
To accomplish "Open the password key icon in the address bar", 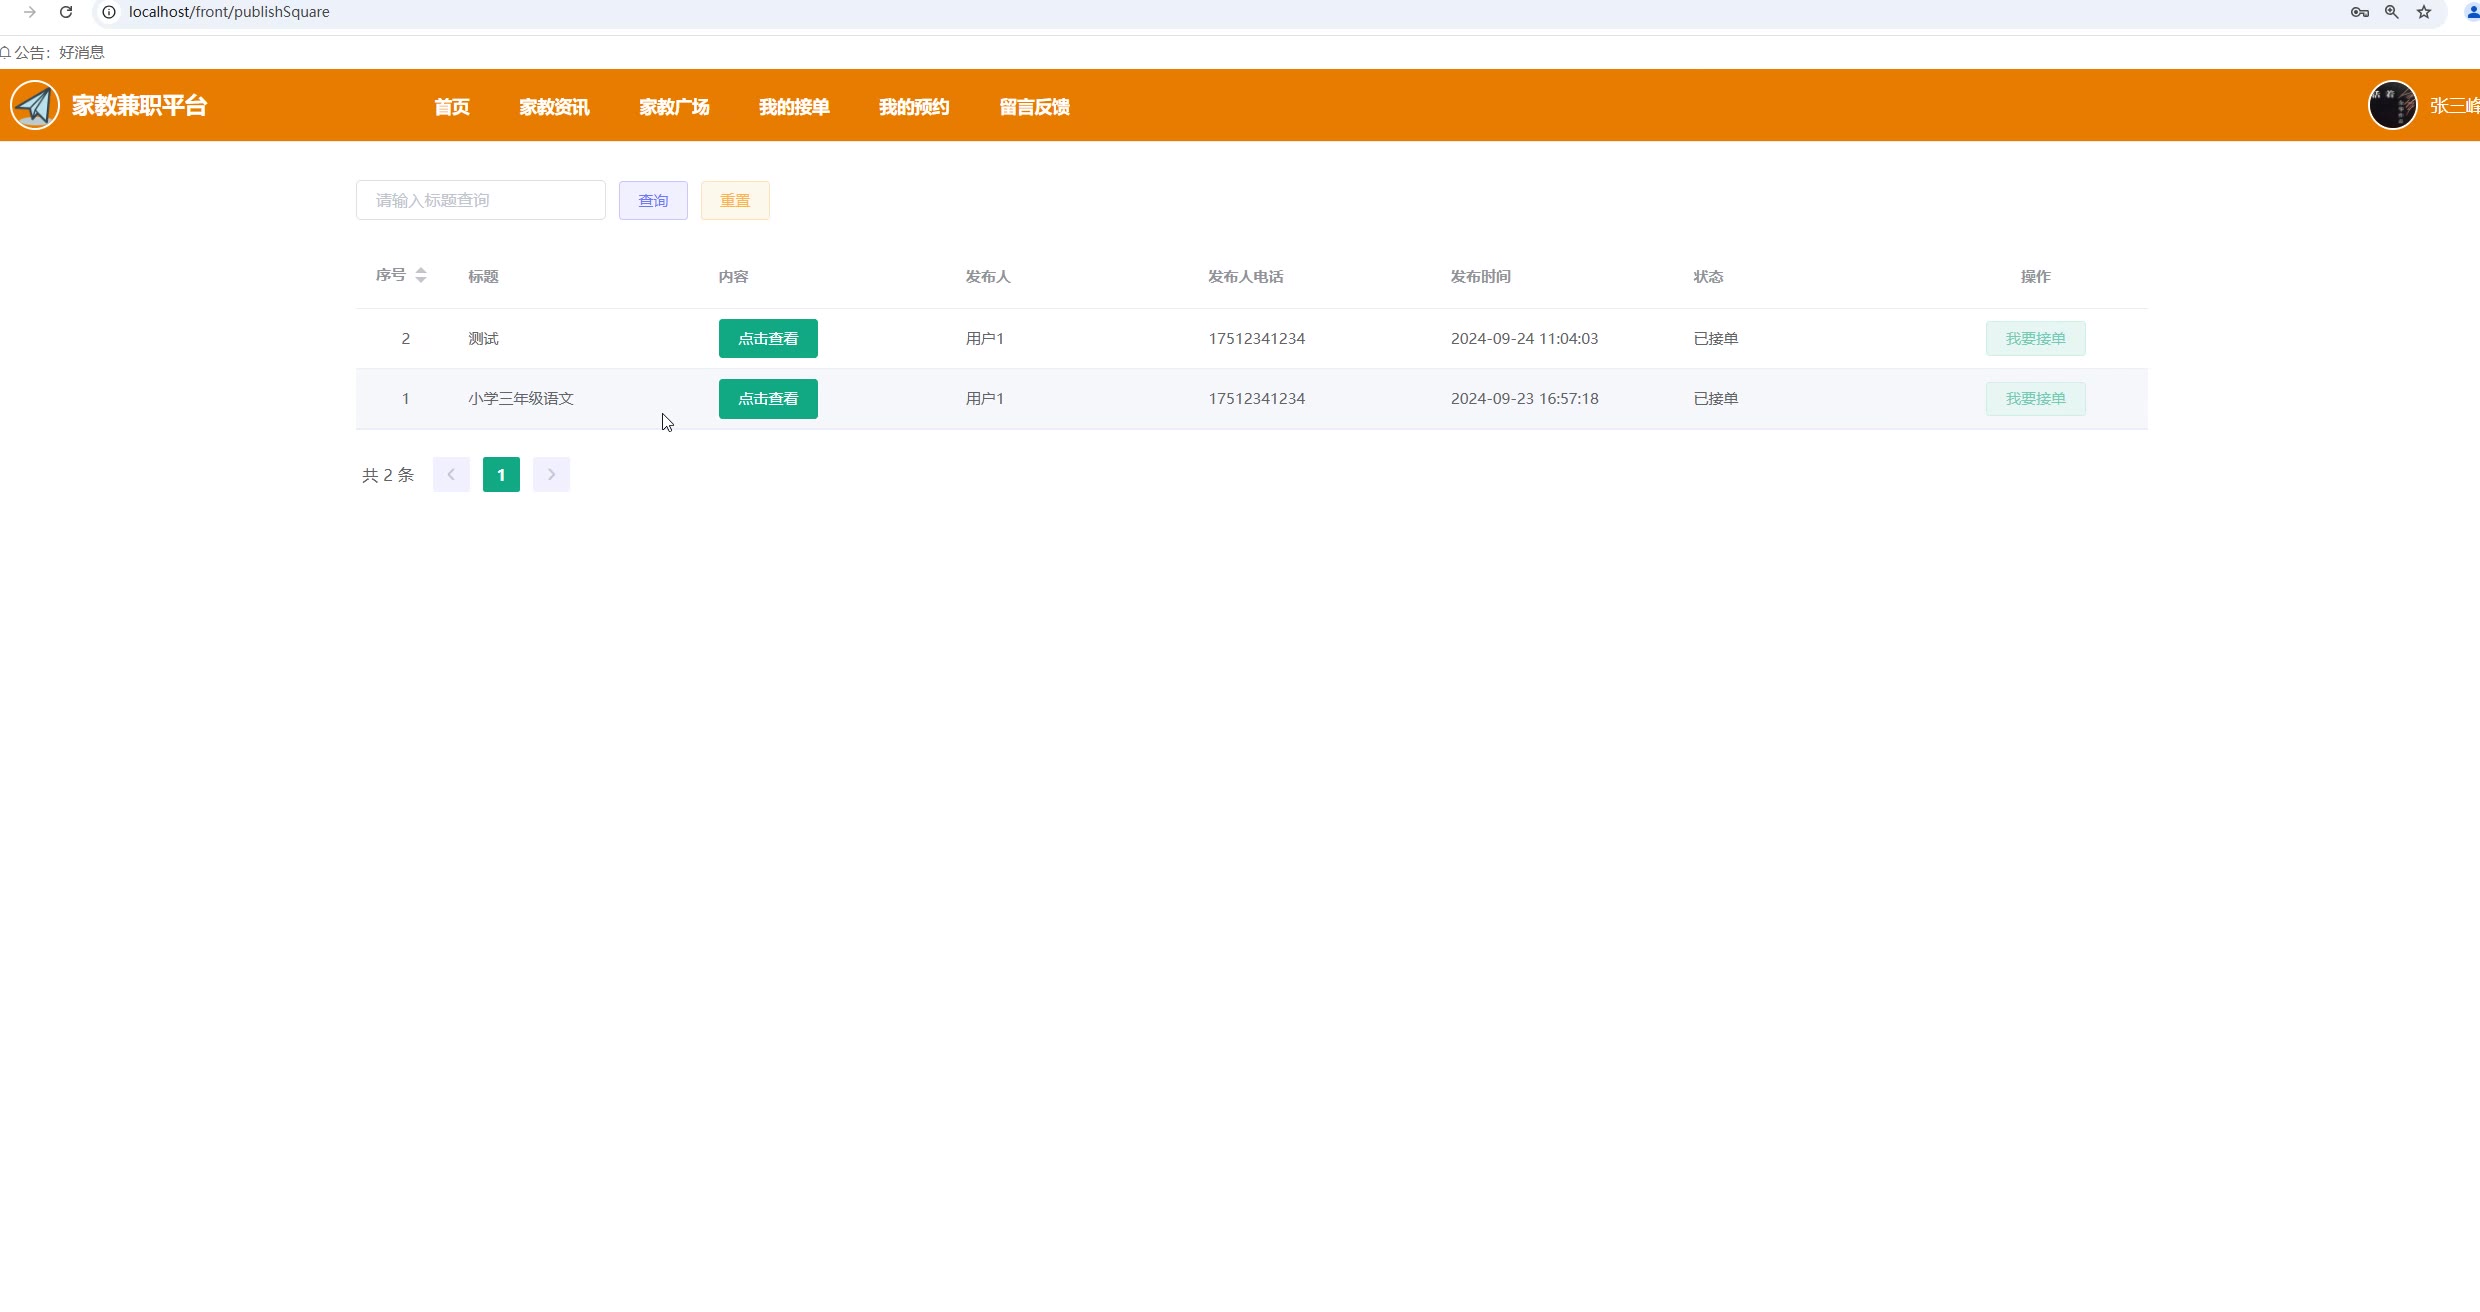I will point(2360,12).
